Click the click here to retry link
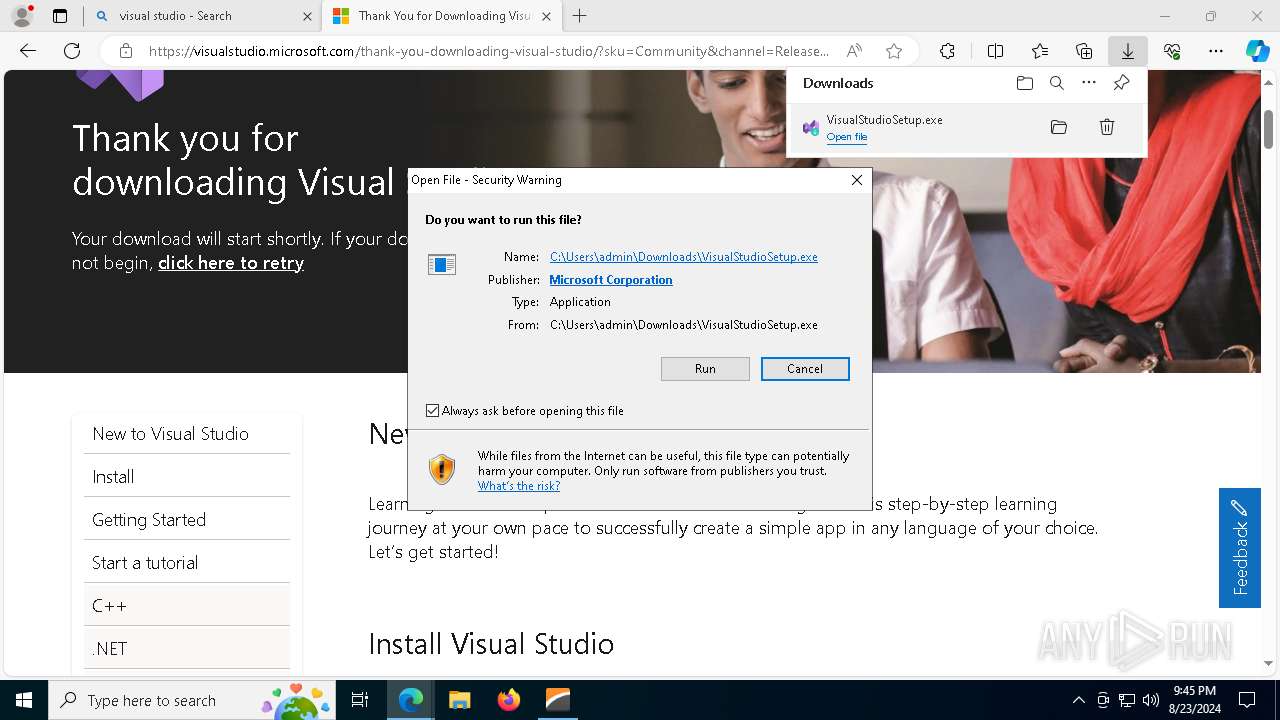 [x=231, y=263]
